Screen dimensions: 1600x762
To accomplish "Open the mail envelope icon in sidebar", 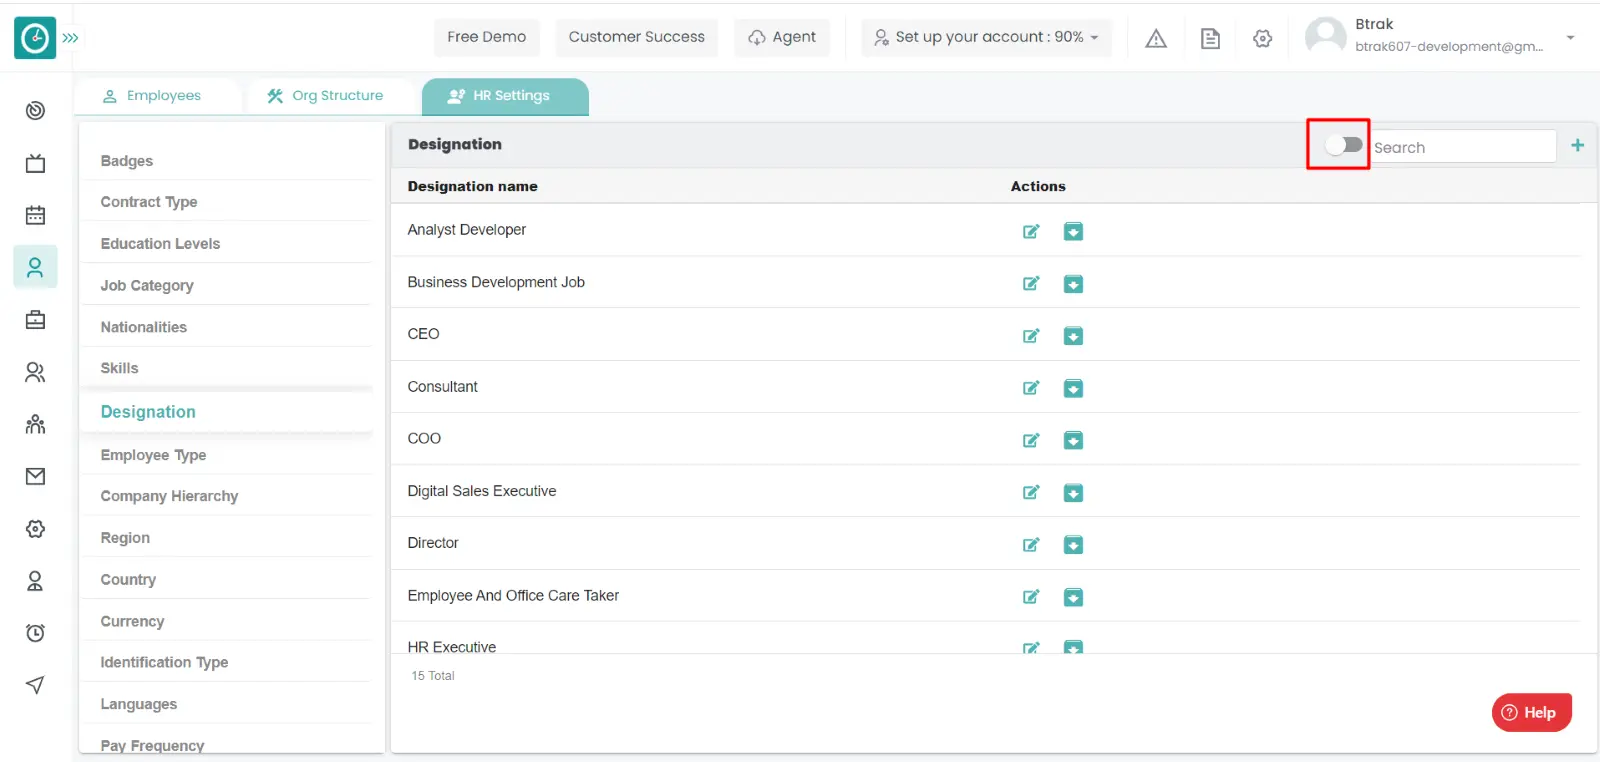I will click(x=35, y=476).
